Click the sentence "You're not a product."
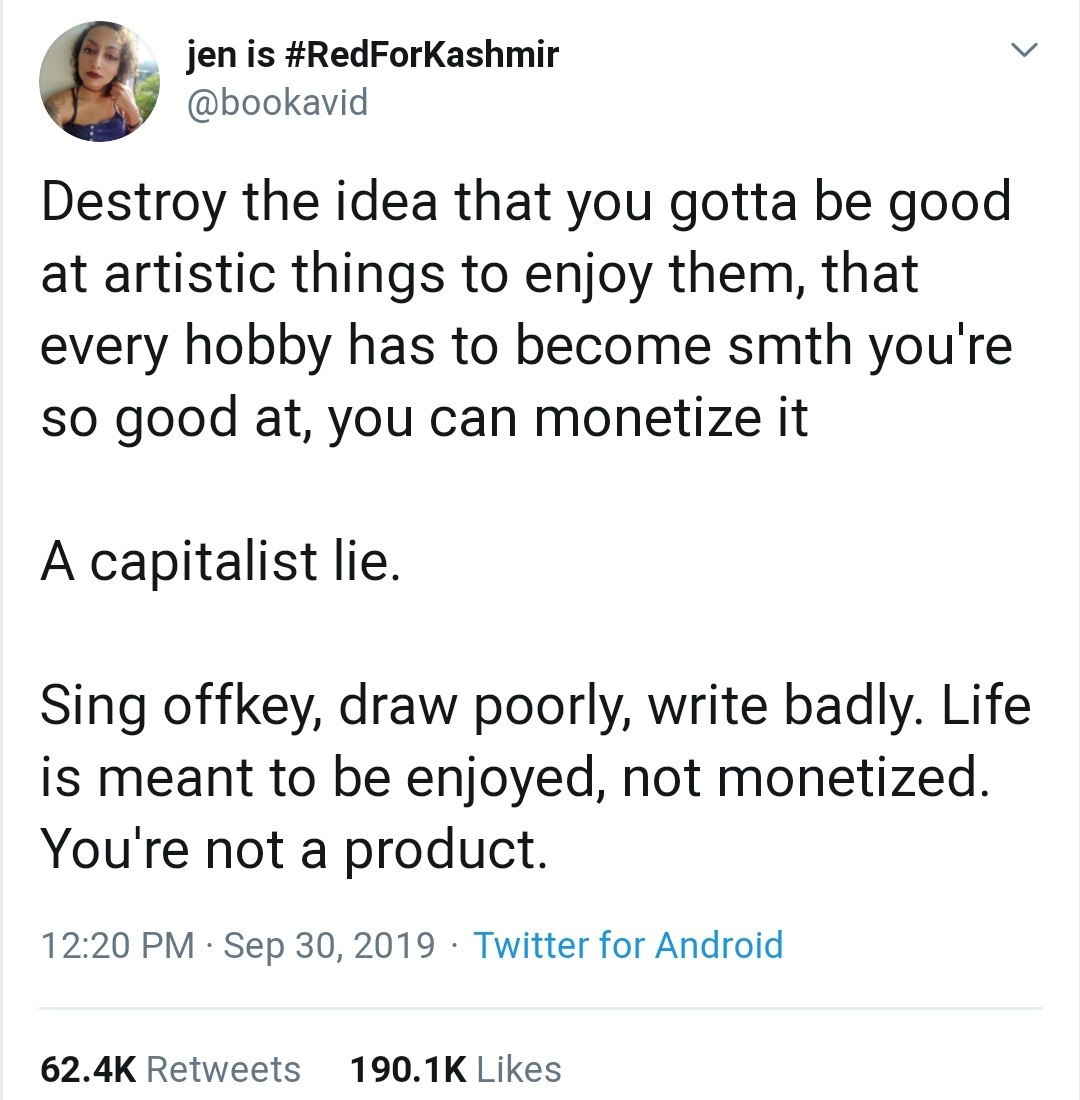1080x1100 pixels. [x=294, y=850]
